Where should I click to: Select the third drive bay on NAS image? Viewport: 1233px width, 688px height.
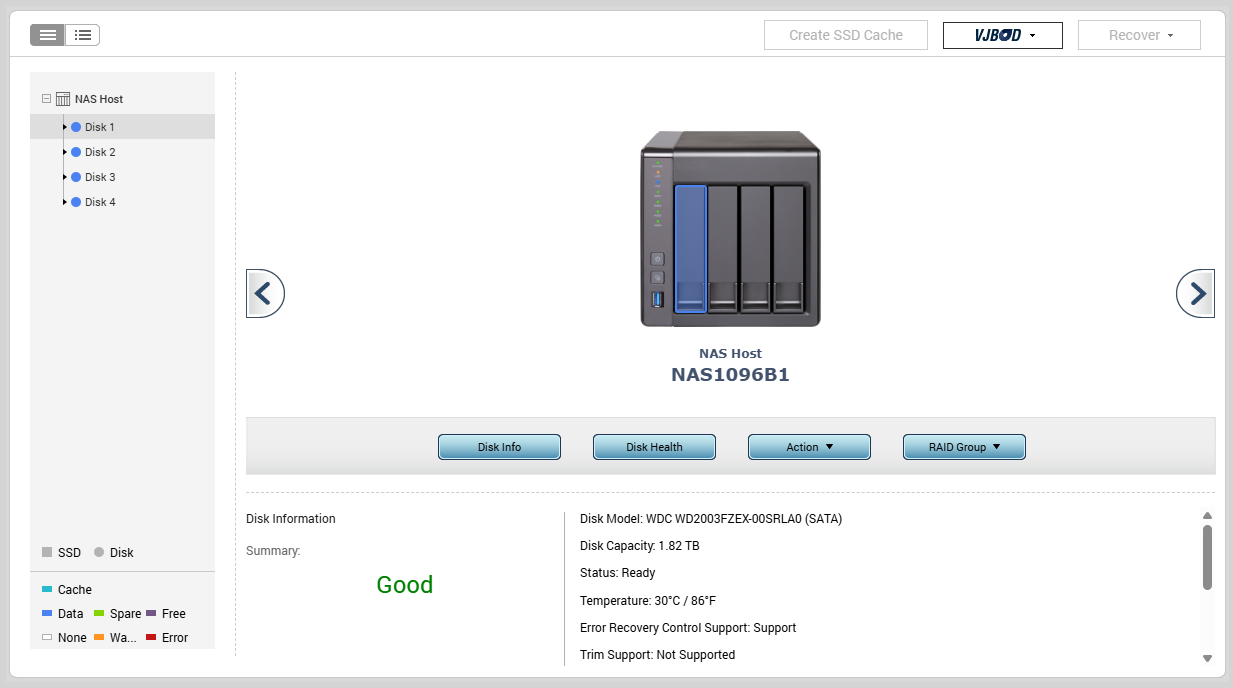(x=755, y=248)
